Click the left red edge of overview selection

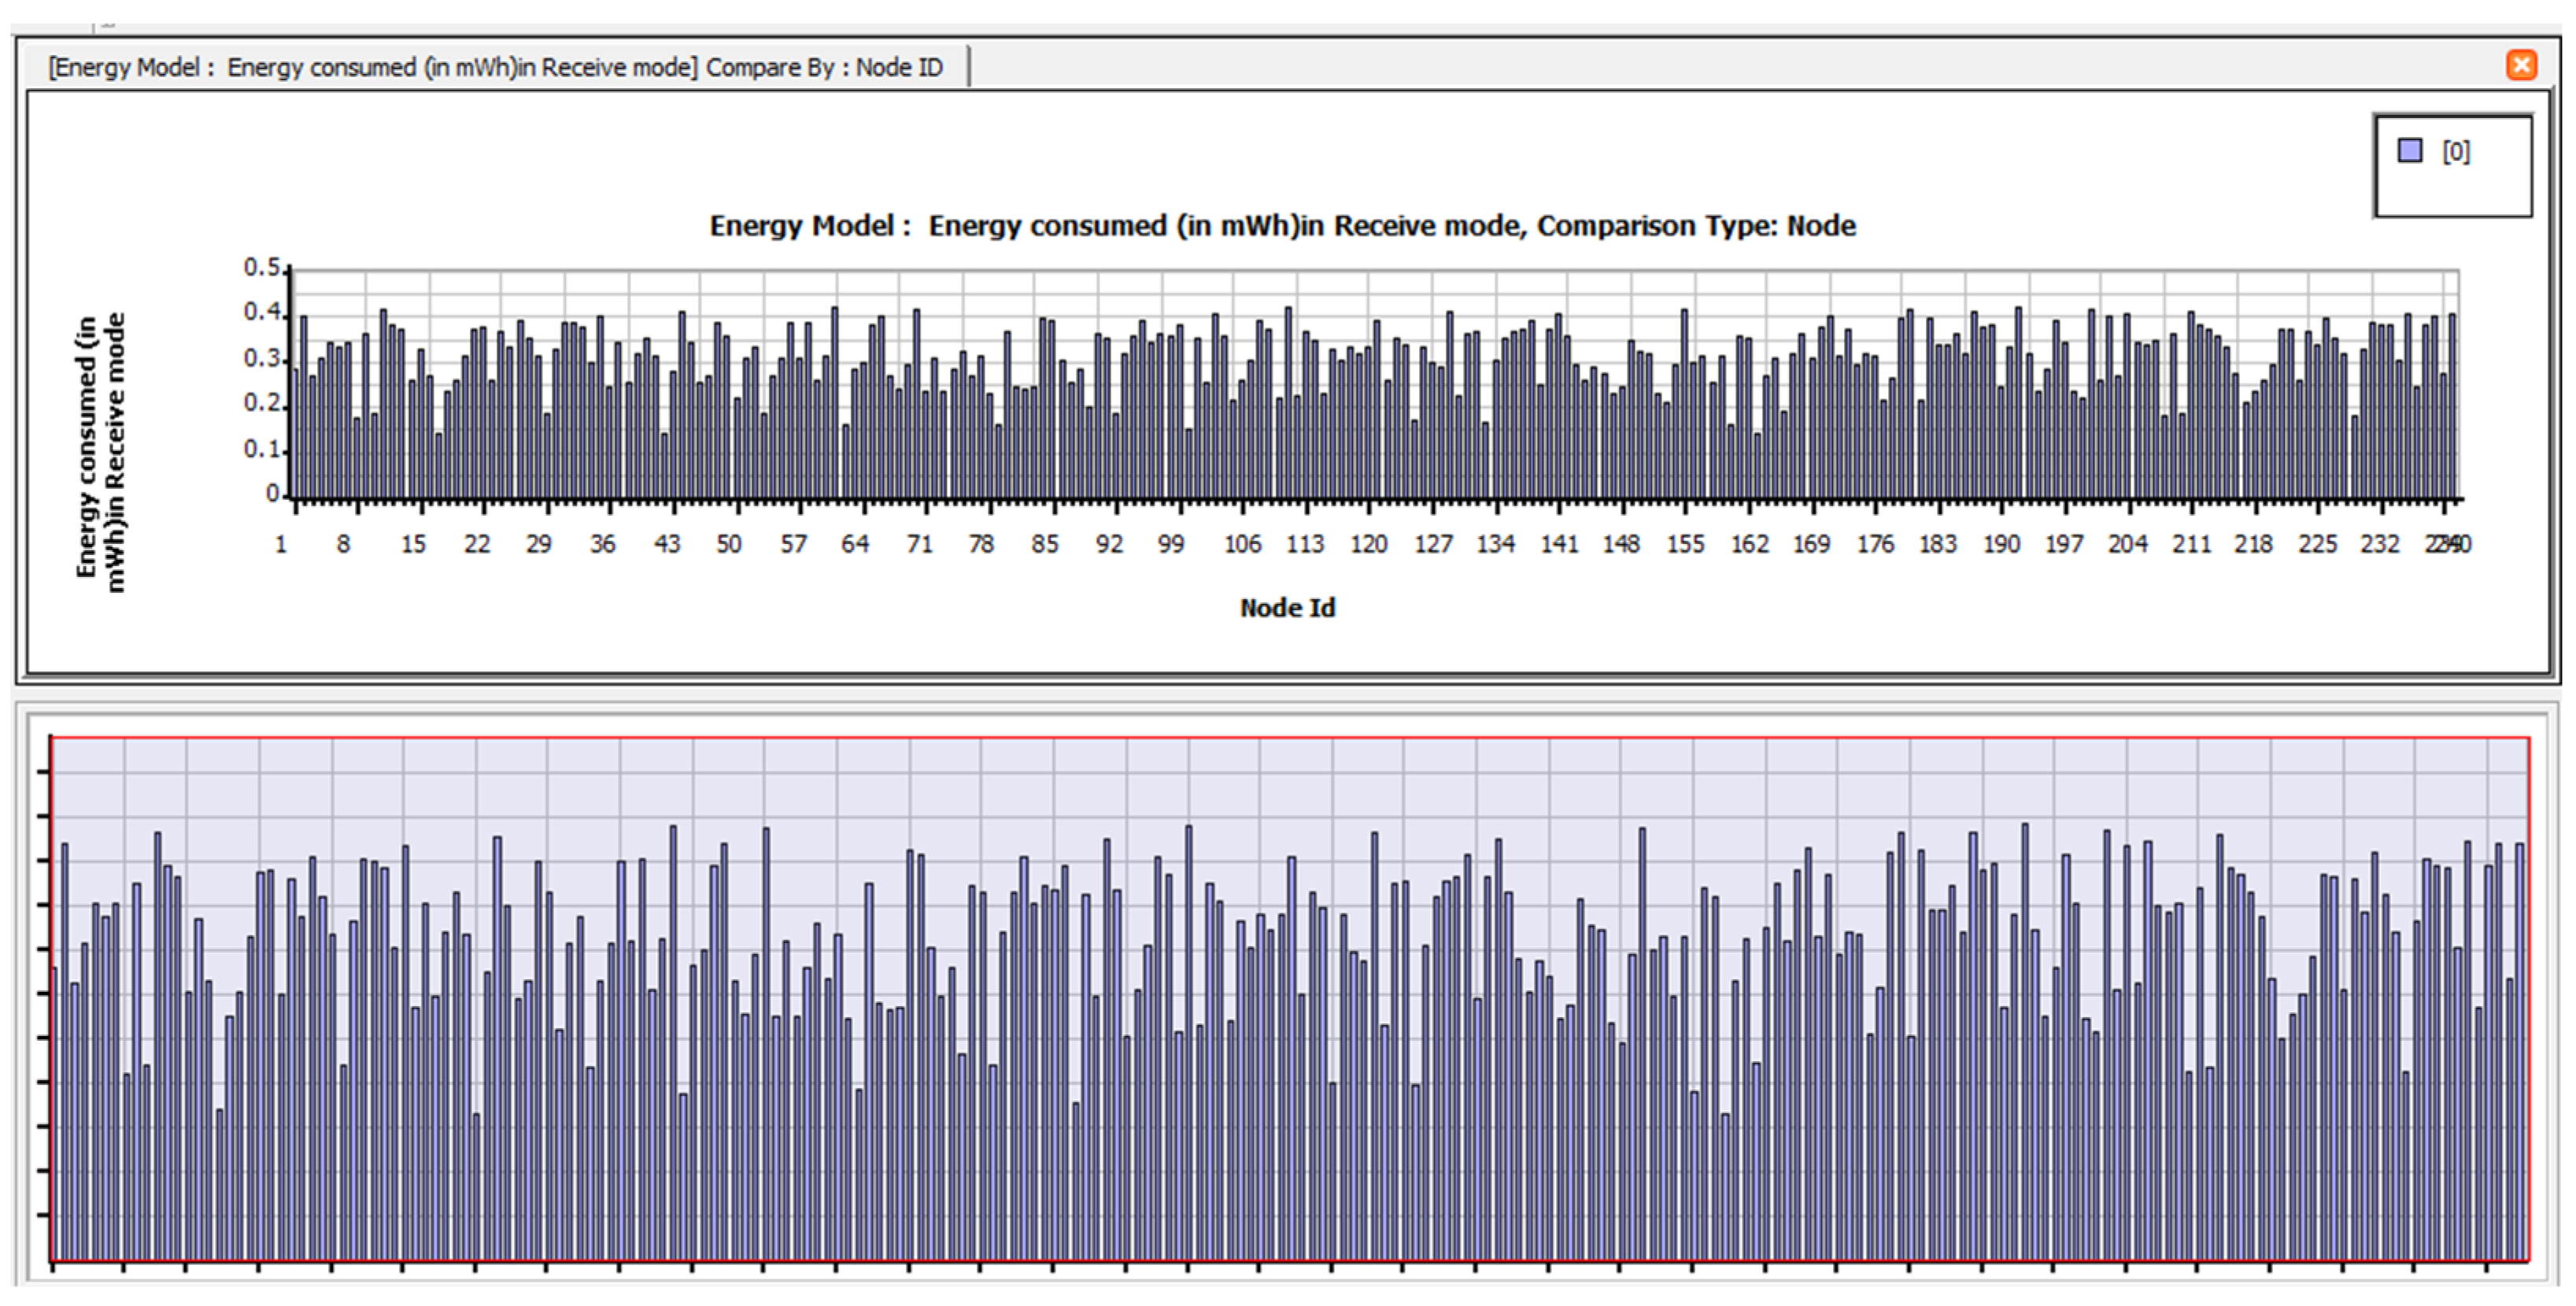(x=51, y=1000)
